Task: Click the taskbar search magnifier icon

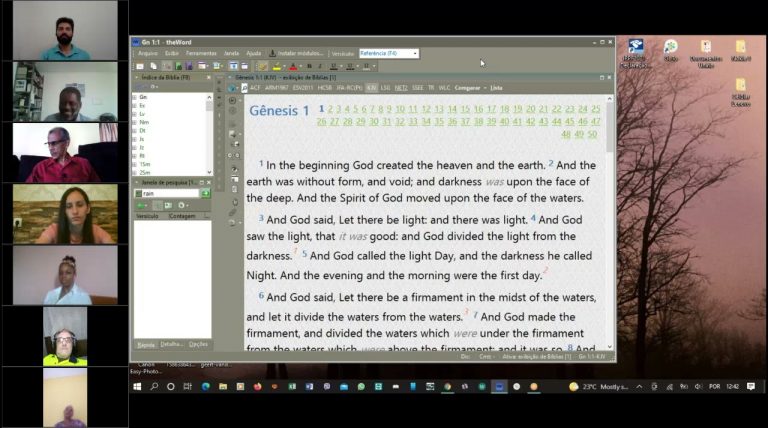Action: pos(154,386)
